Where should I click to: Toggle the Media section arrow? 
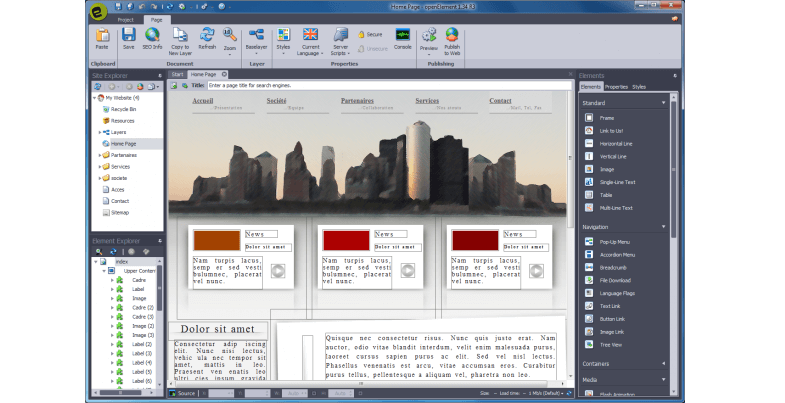click(x=663, y=379)
